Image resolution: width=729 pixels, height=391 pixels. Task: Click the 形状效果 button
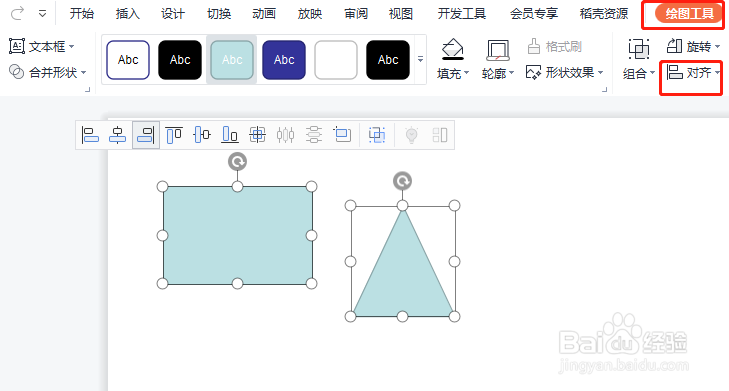tap(560, 73)
